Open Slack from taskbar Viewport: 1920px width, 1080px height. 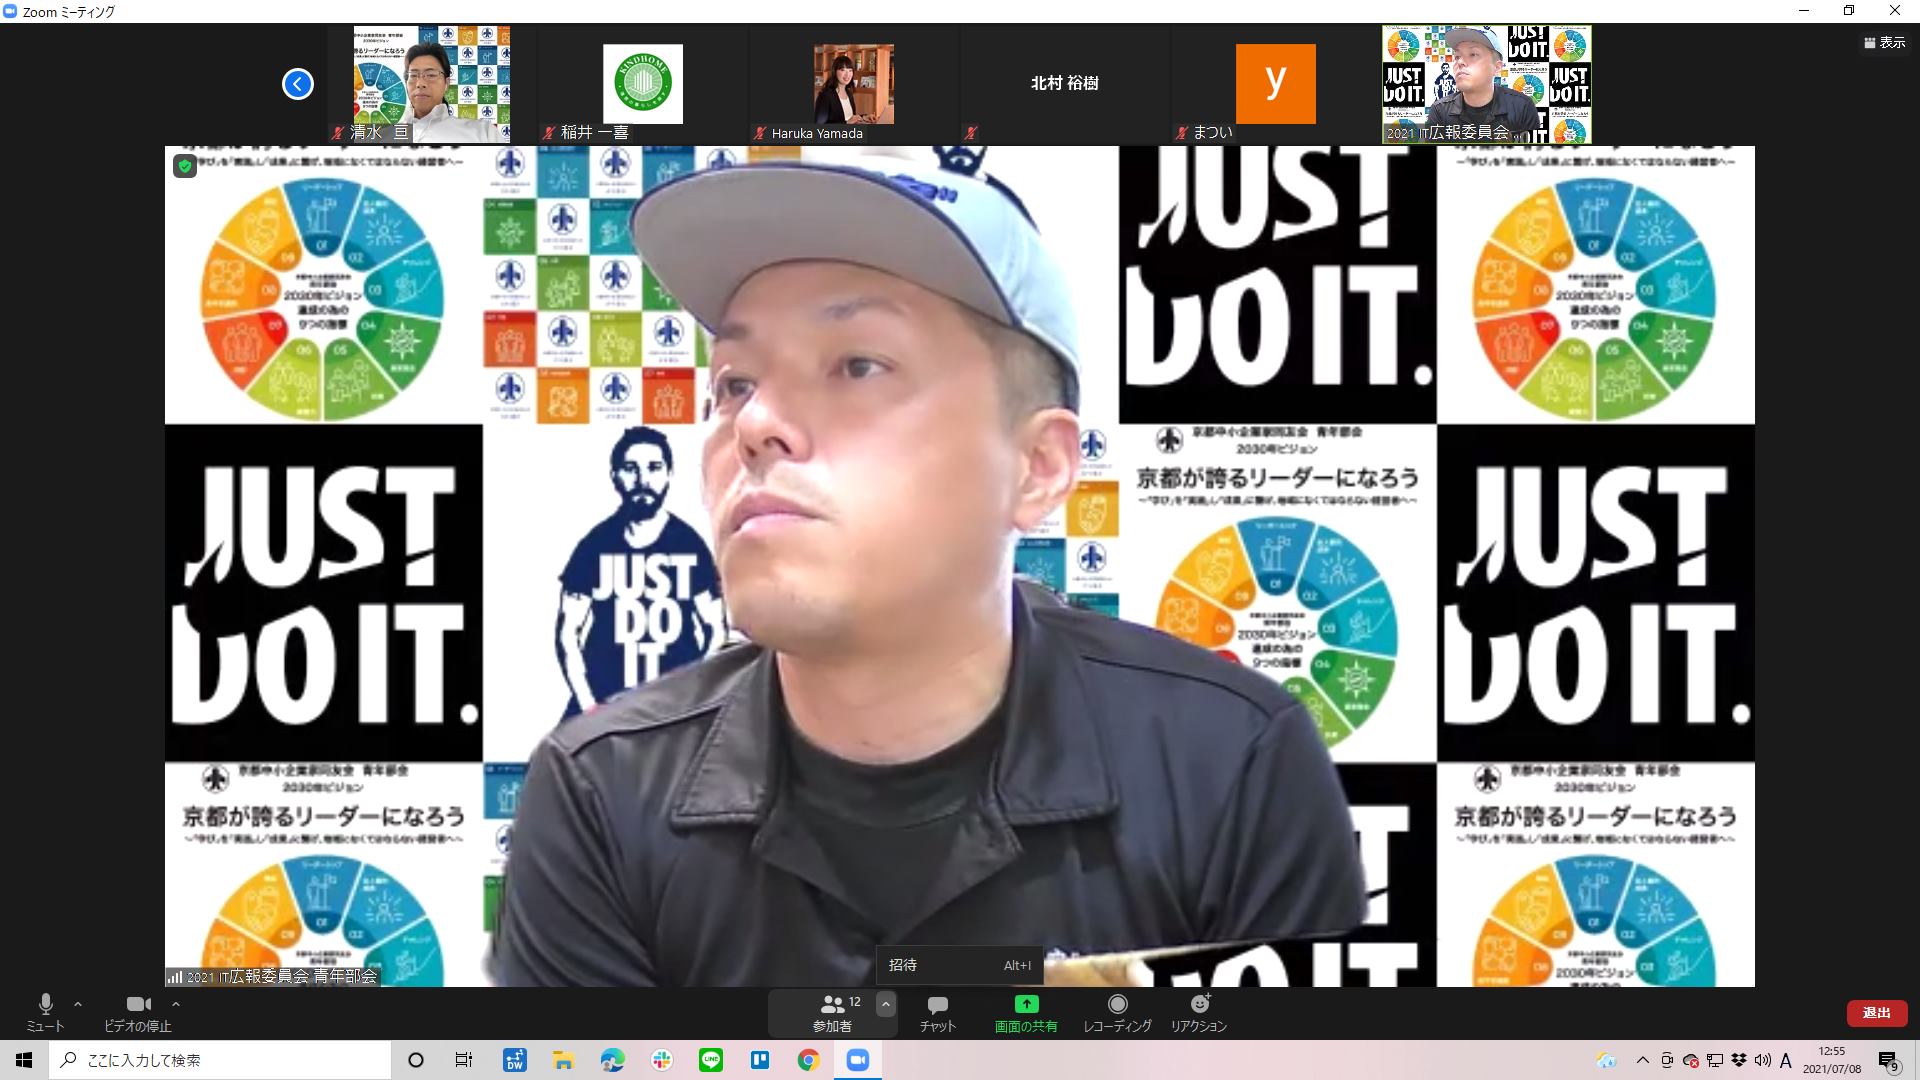(x=662, y=1060)
